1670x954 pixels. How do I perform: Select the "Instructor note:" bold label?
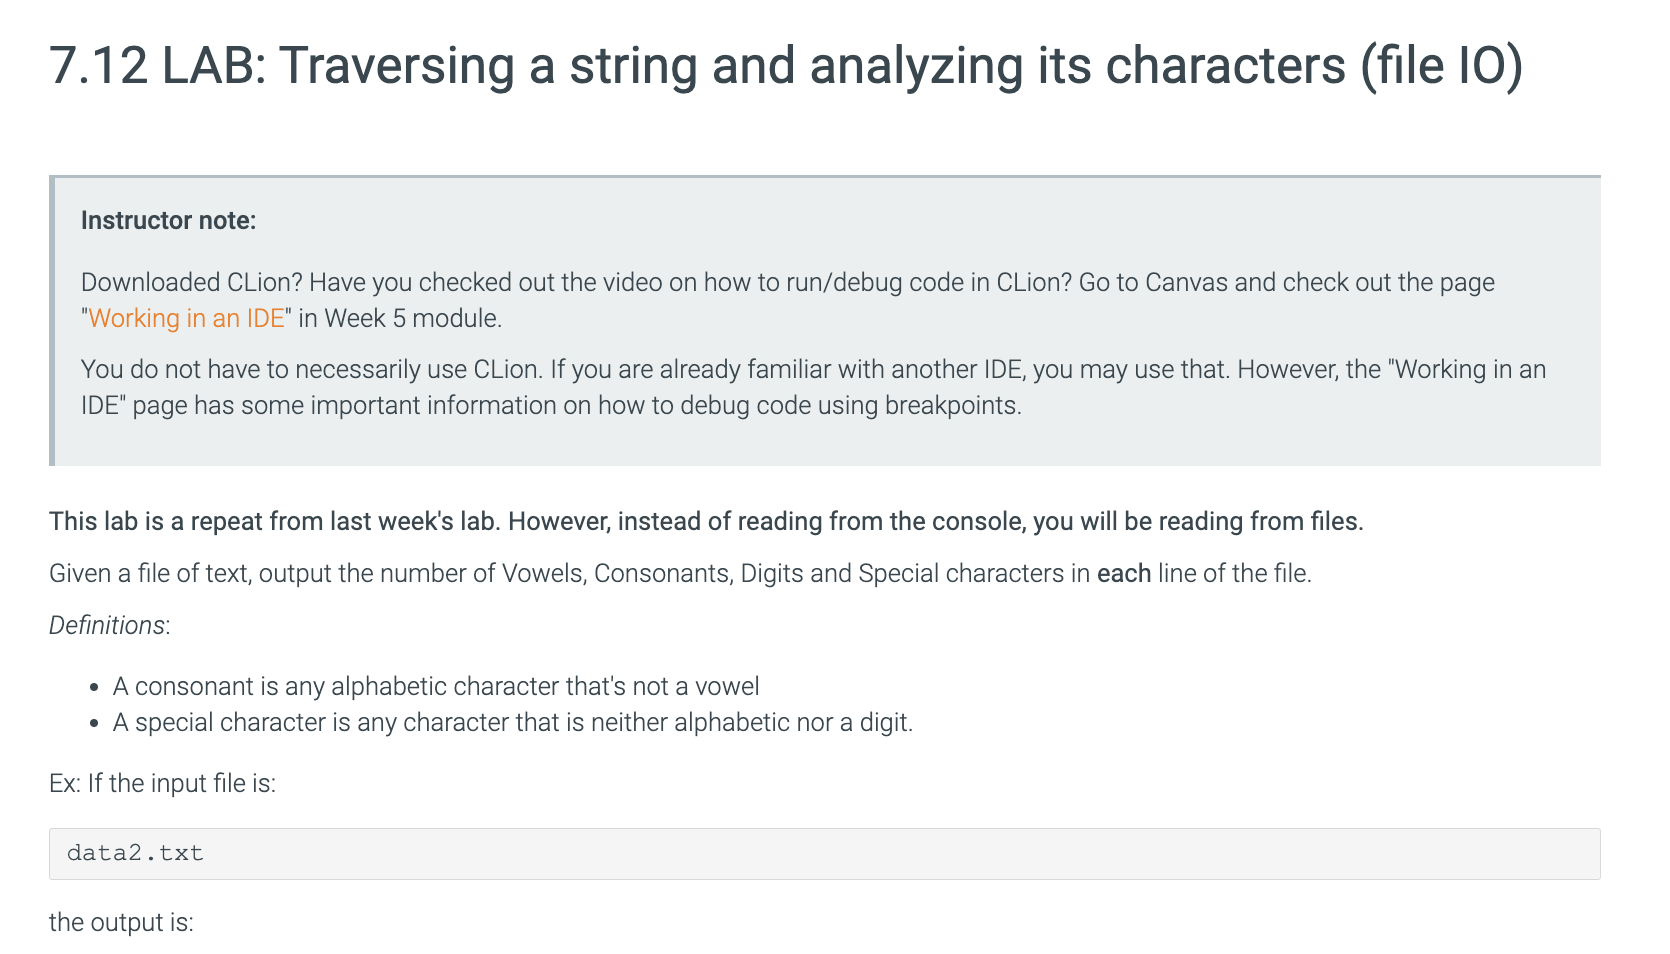click(x=168, y=220)
